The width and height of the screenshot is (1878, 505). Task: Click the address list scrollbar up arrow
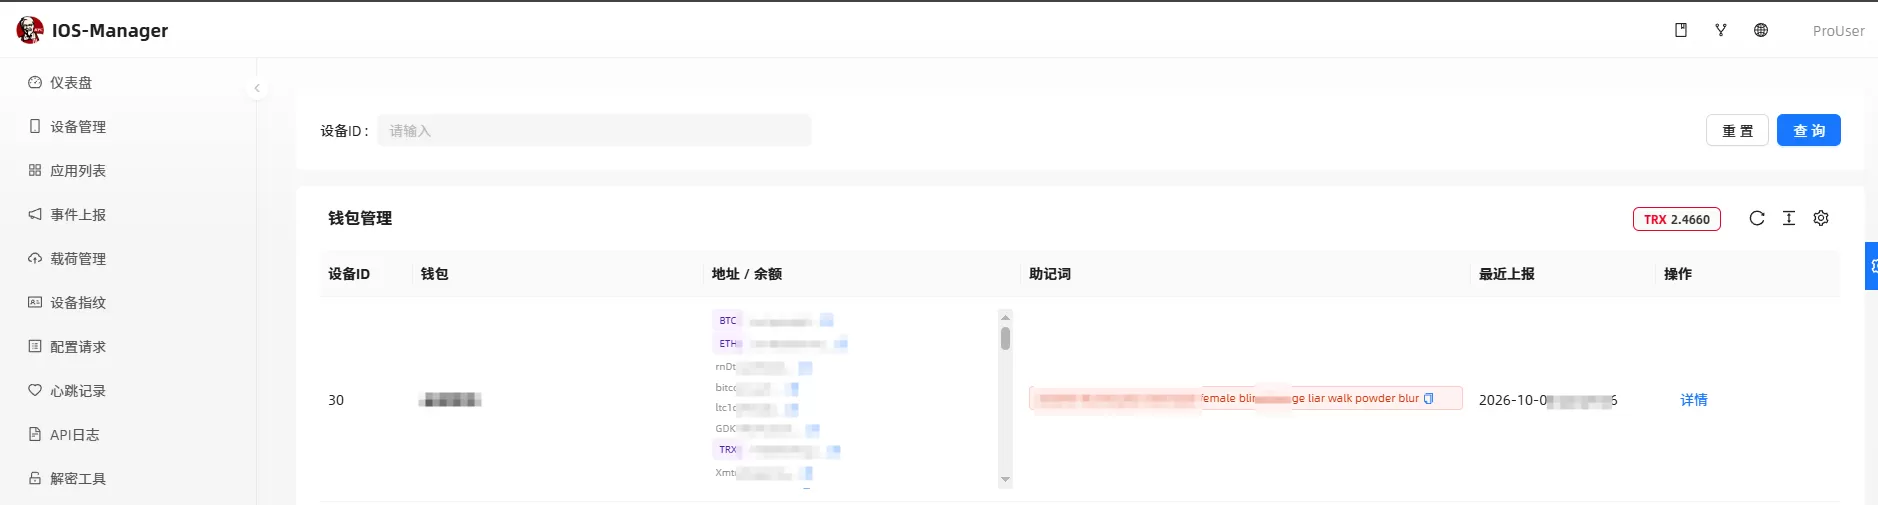tap(1005, 317)
